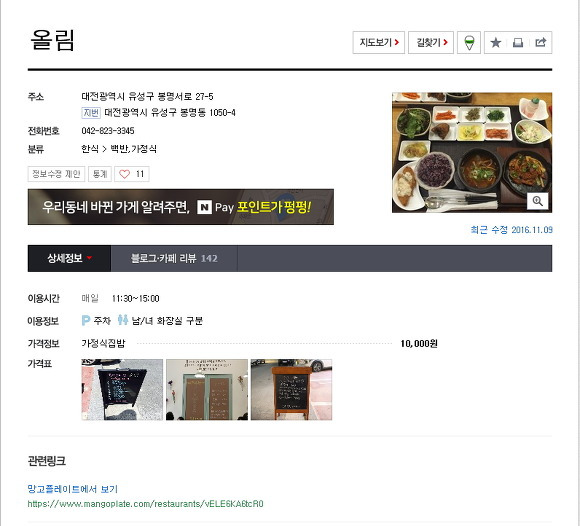Open the 망고플레이트에서 보기 link
Screen dimensions: 580x526
tap(72, 489)
